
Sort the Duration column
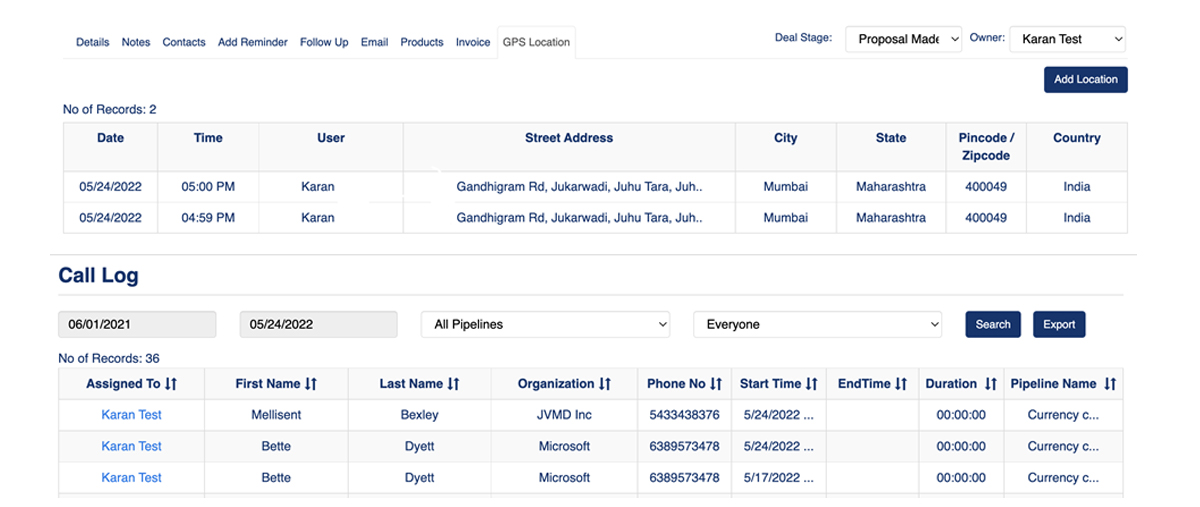click(990, 384)
